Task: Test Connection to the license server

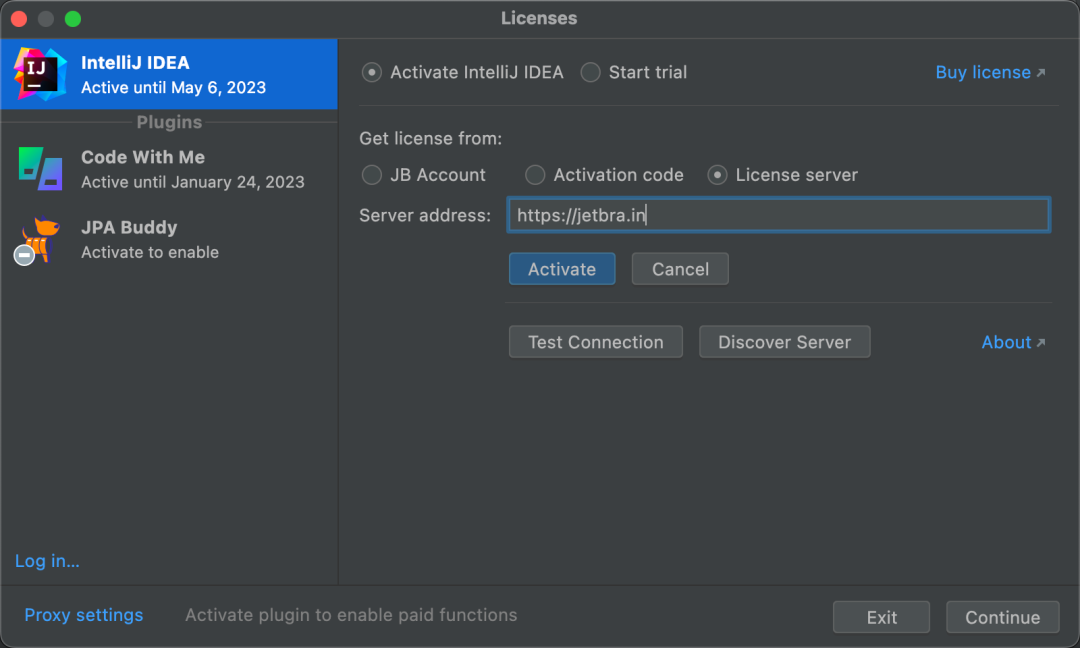Action: (x=596, y=342)
